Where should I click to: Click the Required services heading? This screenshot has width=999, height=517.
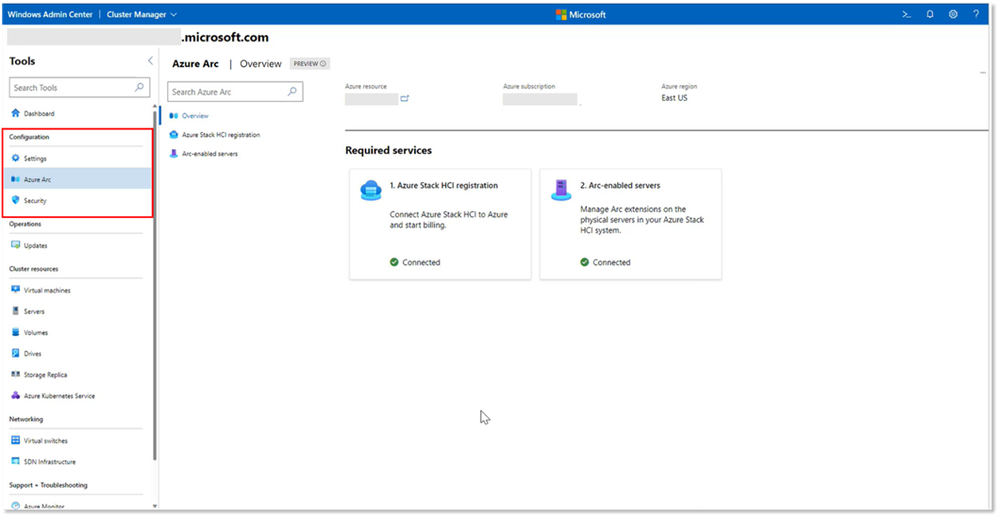pos(389,150)
